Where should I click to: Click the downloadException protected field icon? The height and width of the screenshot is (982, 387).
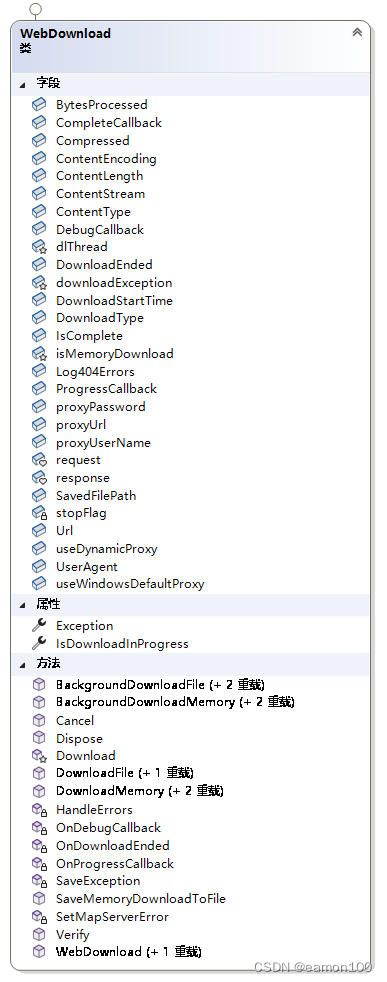pyautogui.click(x=39, y=282)
